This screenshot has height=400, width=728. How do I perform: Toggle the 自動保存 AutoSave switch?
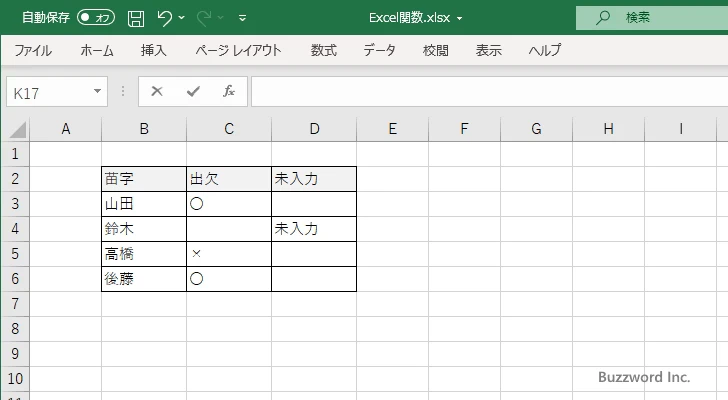[96, 18]
